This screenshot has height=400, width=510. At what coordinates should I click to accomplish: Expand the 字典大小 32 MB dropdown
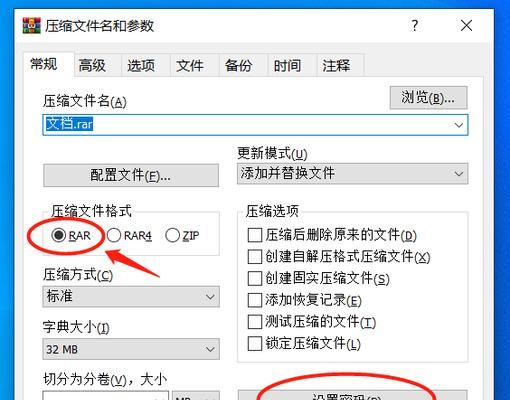[x=131, y=349]
